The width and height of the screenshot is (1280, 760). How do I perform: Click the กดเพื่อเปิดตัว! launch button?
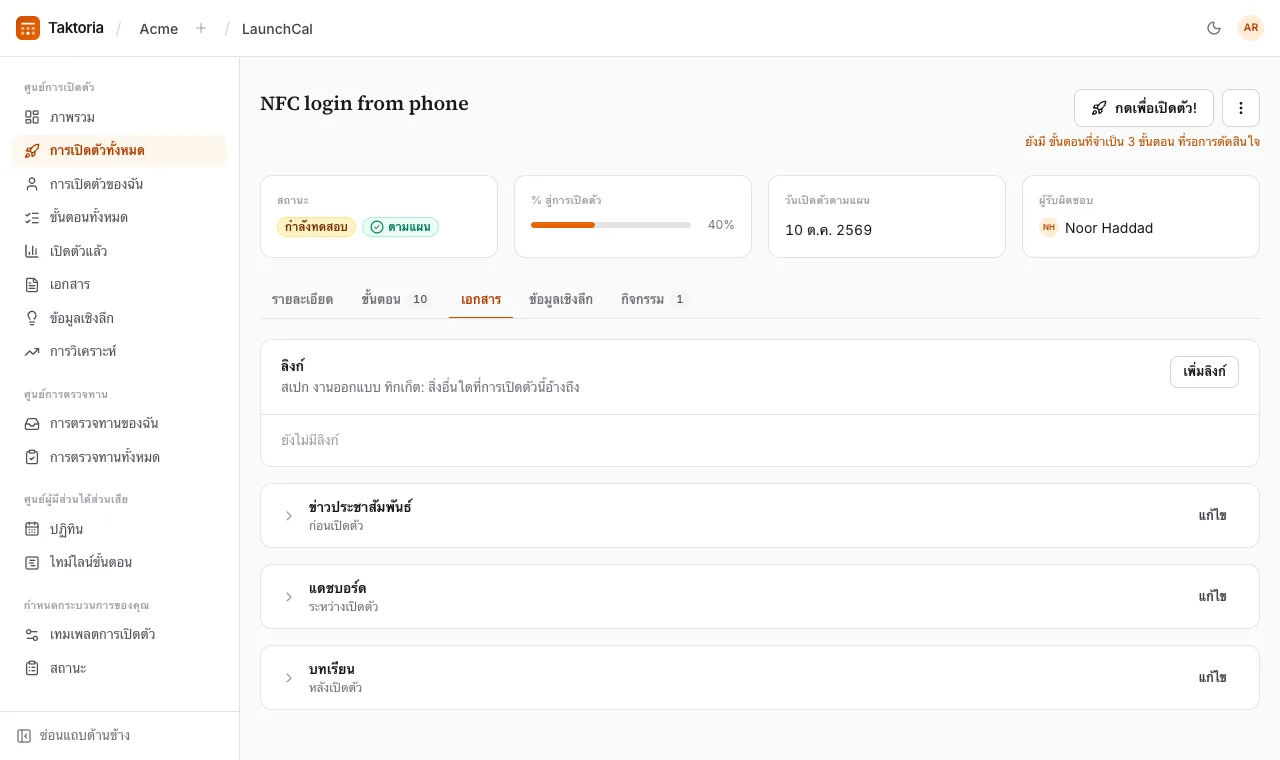coord(1144,108)
